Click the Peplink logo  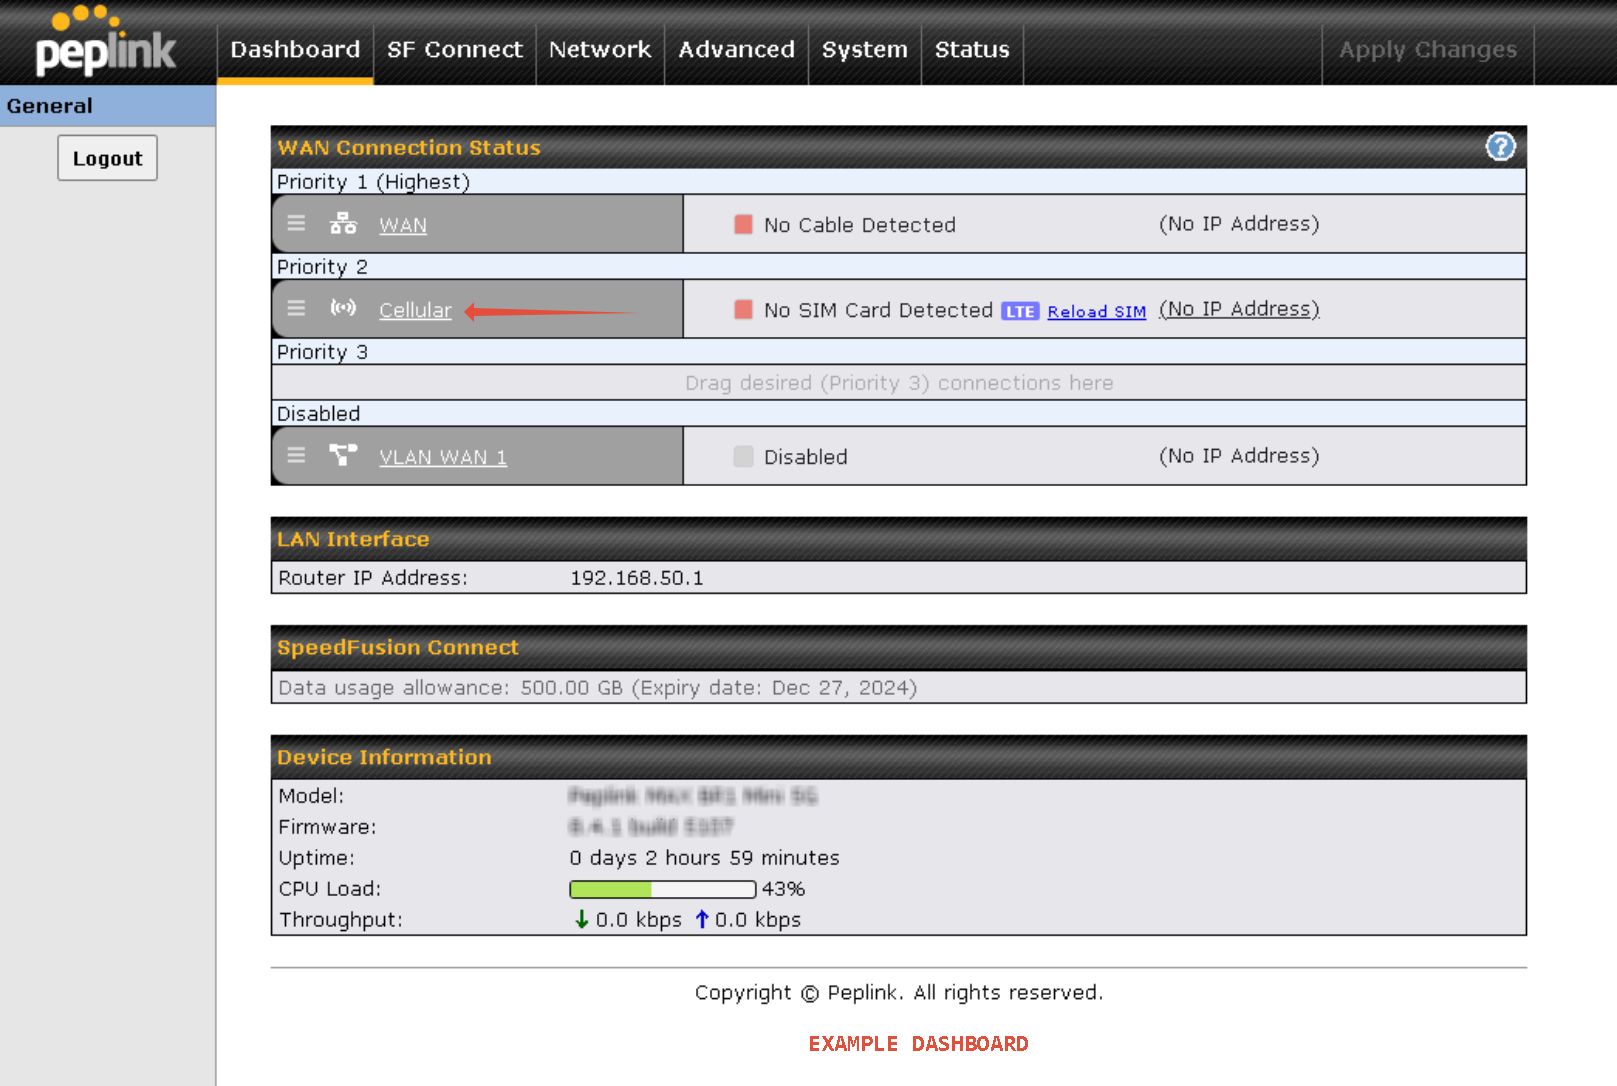point(106,42)
